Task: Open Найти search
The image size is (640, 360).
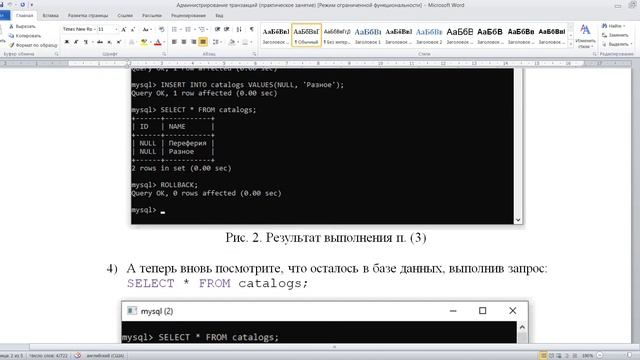Action: [x=613, y=26]
